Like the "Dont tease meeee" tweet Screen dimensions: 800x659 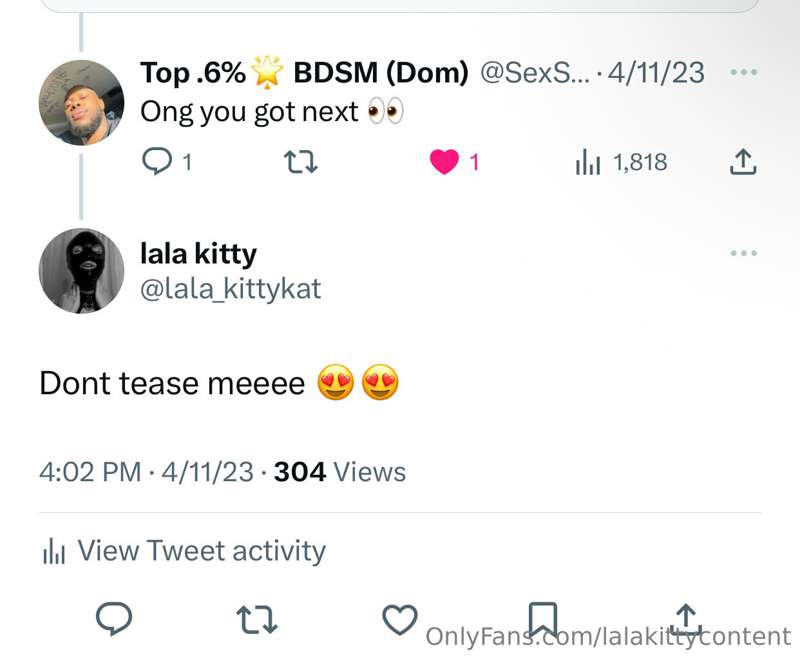[x=400, y=619]
